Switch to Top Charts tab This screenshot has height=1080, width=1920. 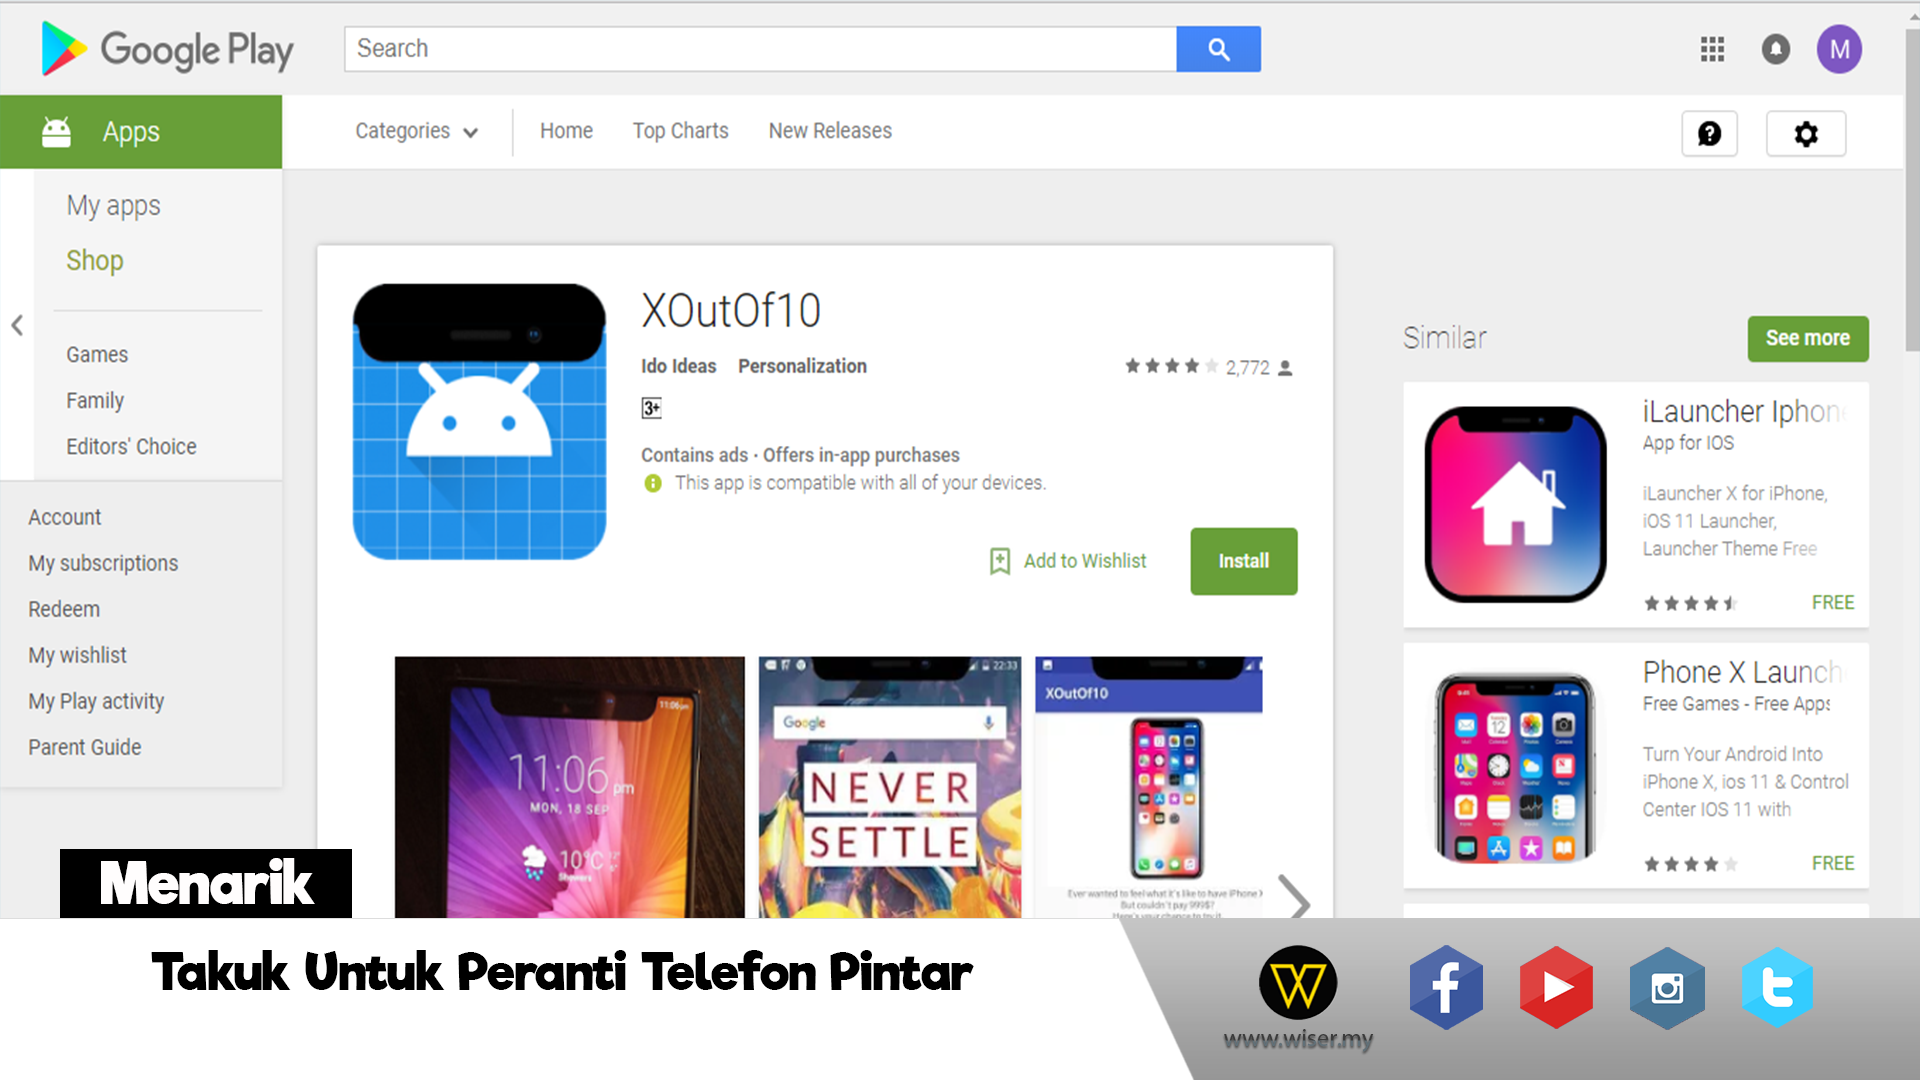pyautogui.click(x=680, y=131)
